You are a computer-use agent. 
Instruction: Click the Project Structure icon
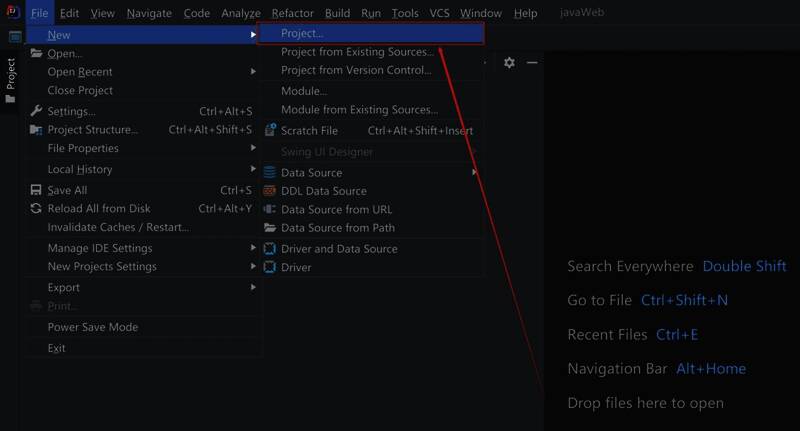(37, 130)
